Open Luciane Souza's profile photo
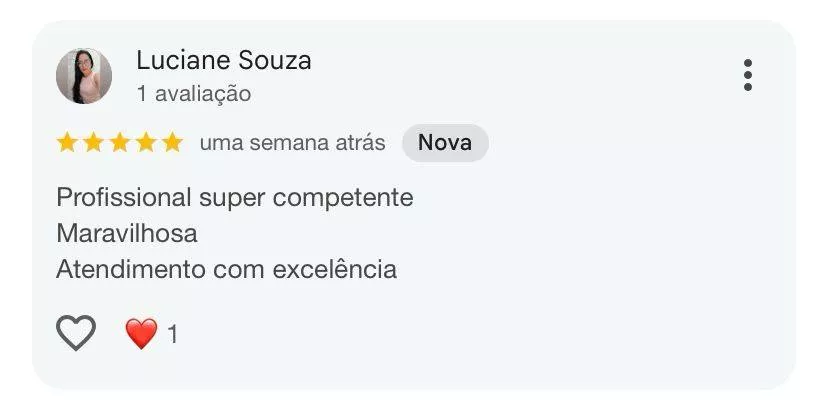Screen dimensions: 828x410 pos(84,76)
